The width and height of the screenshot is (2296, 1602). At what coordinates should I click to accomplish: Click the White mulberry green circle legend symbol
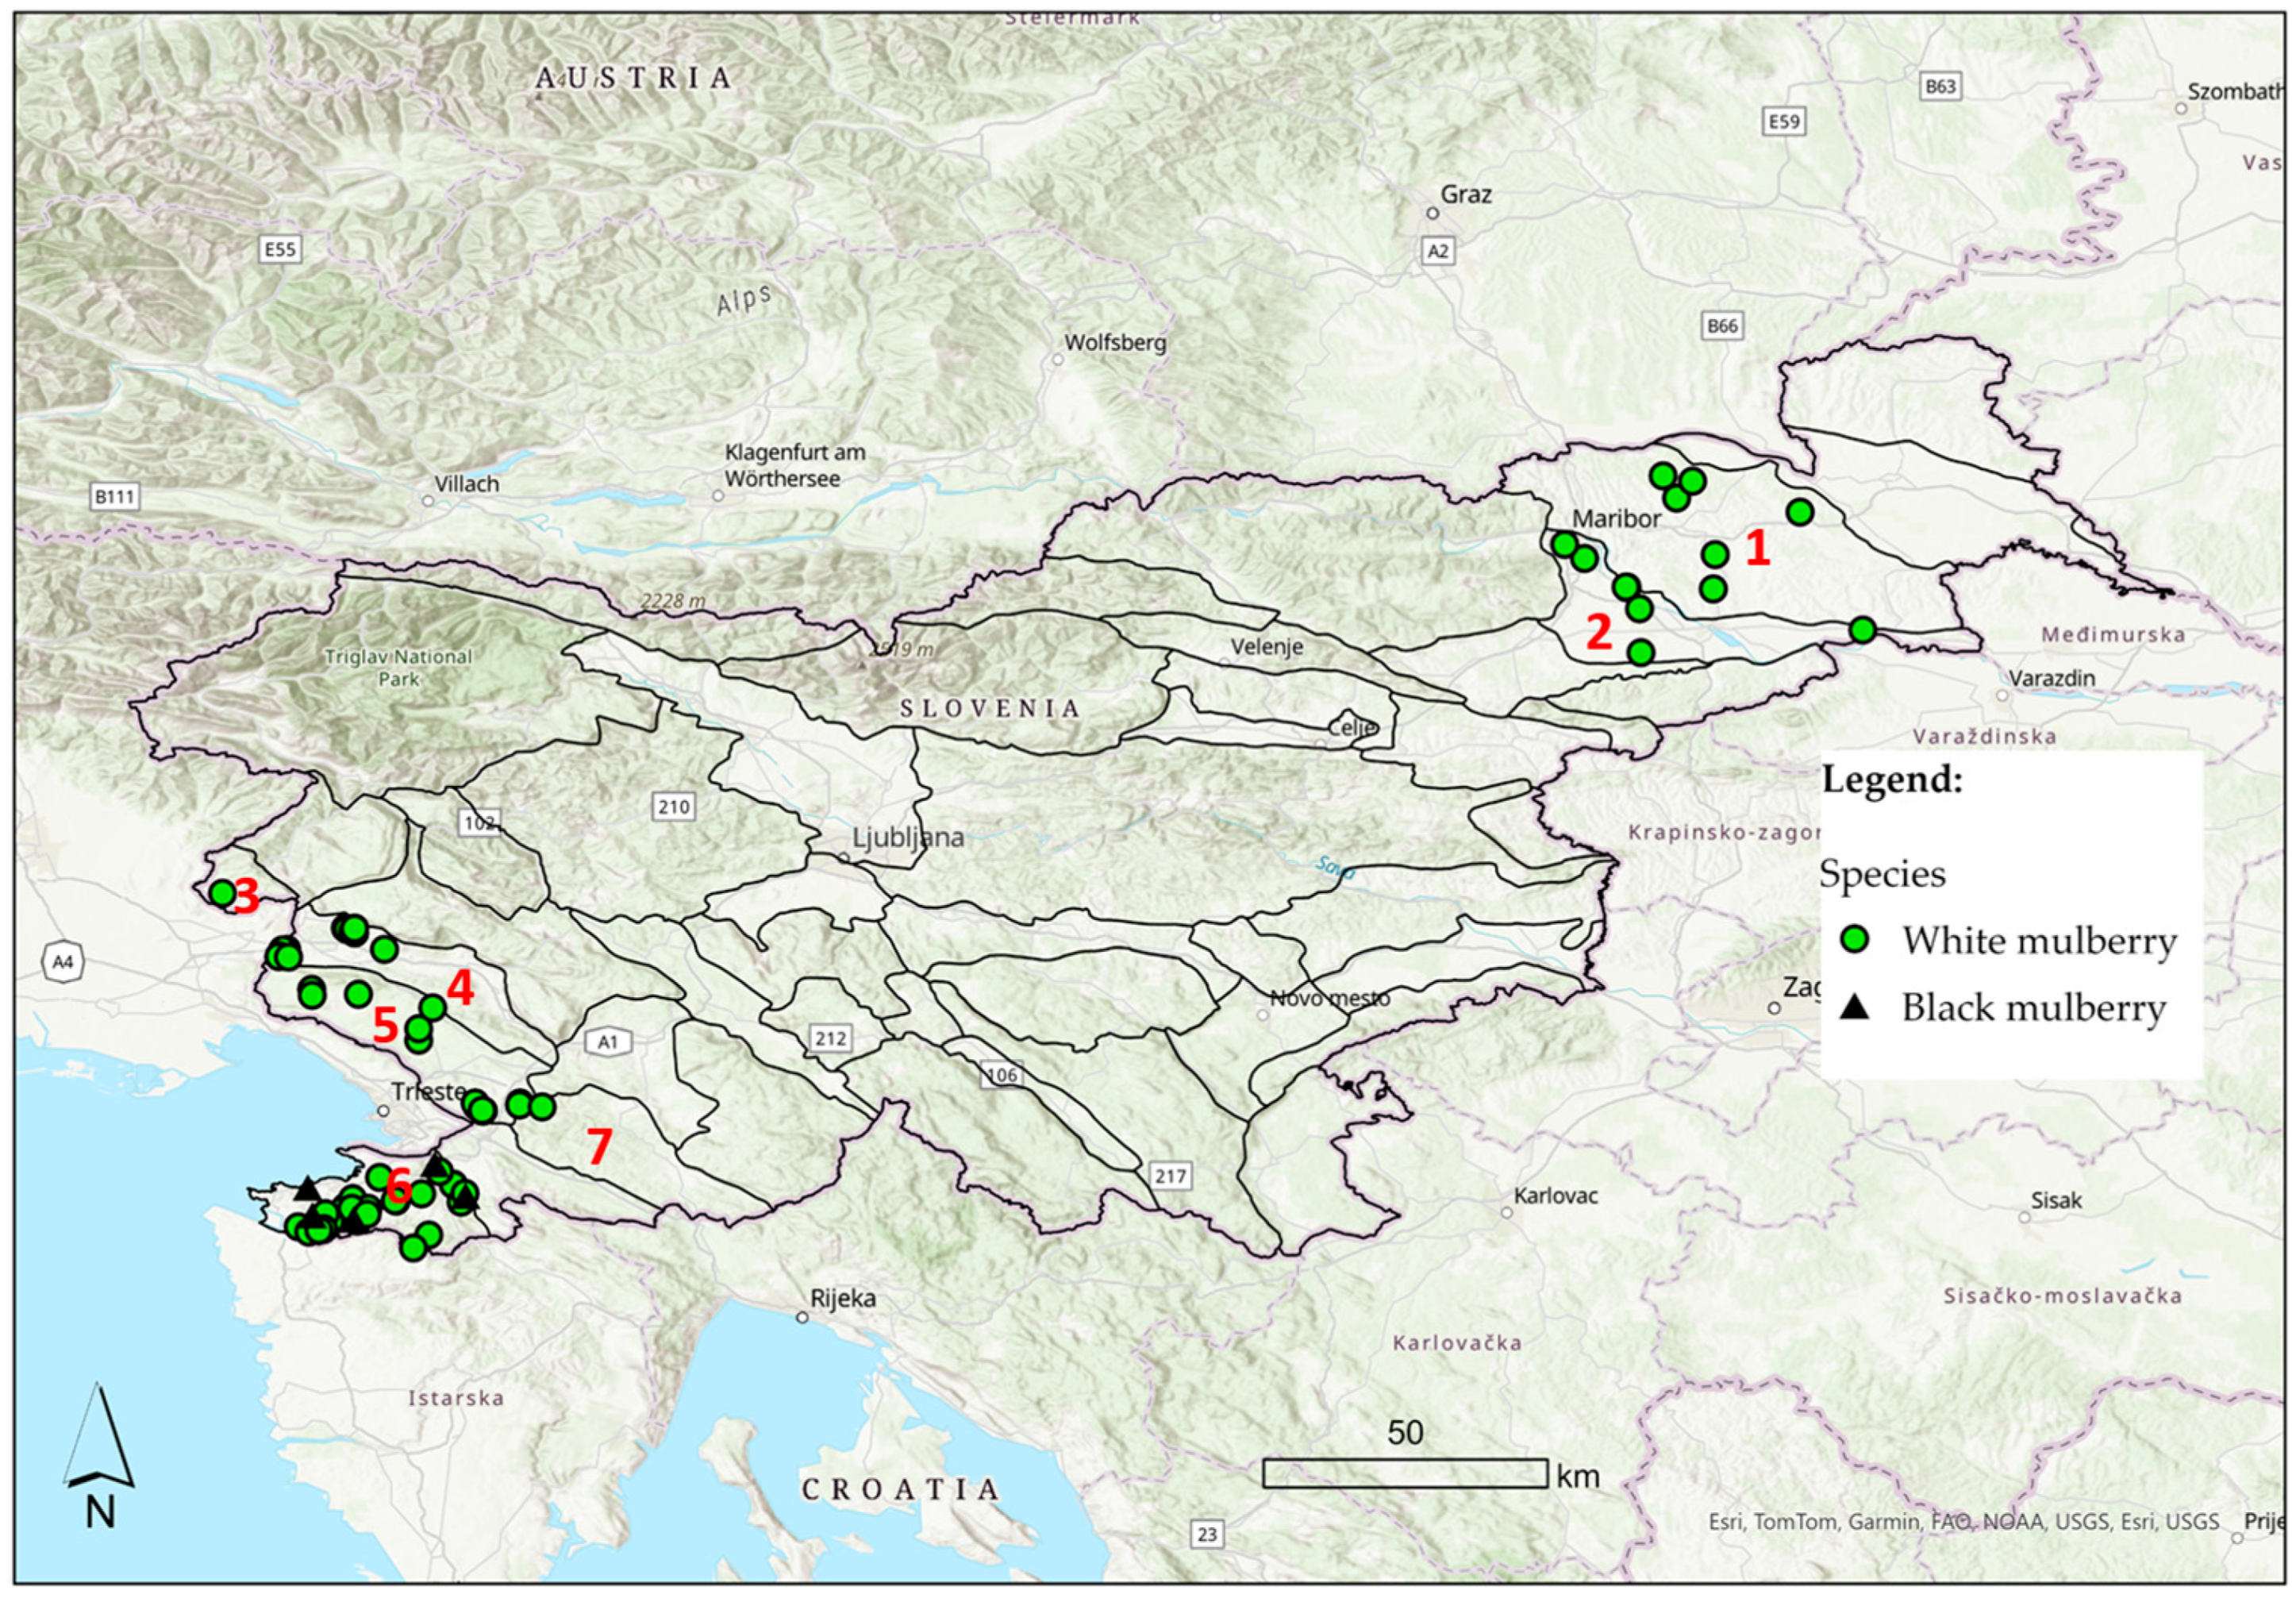1856,940
